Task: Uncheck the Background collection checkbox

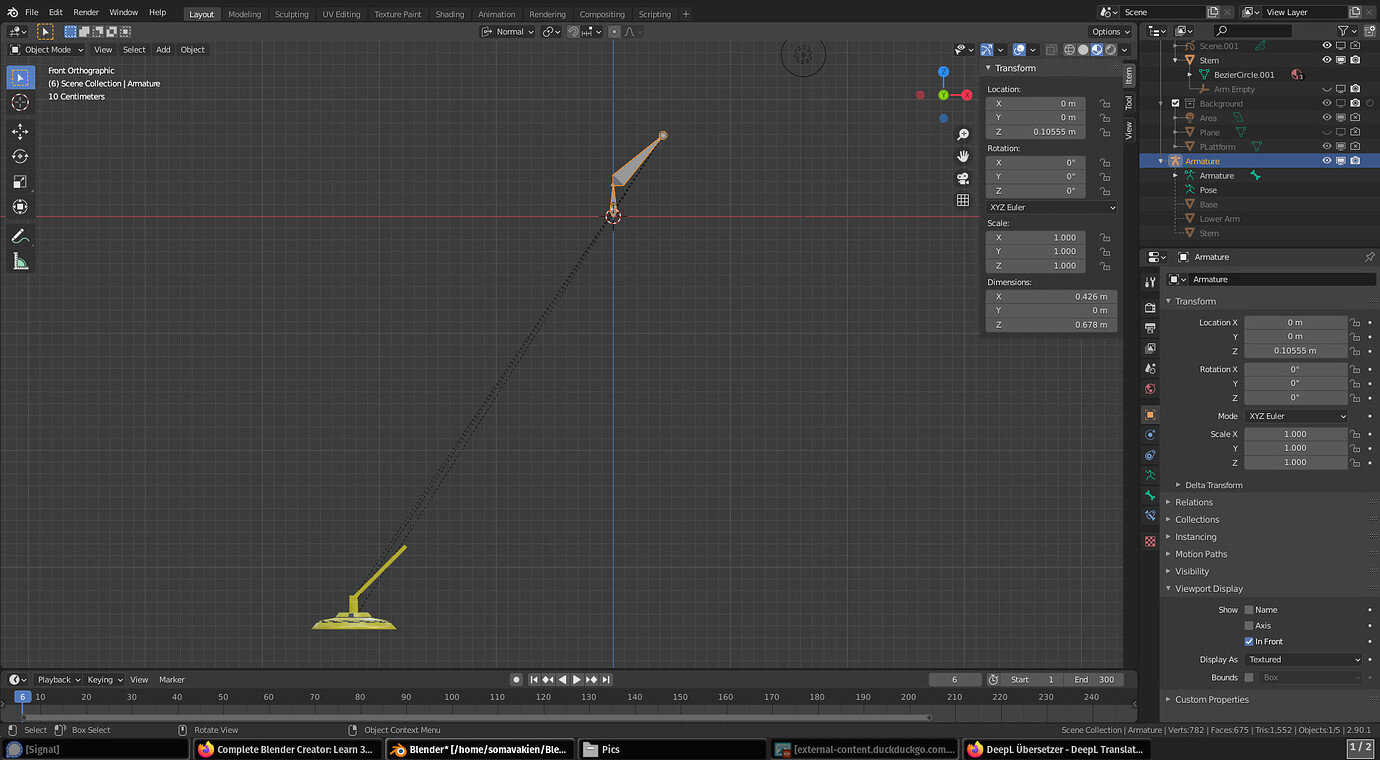Action: 1174,102
